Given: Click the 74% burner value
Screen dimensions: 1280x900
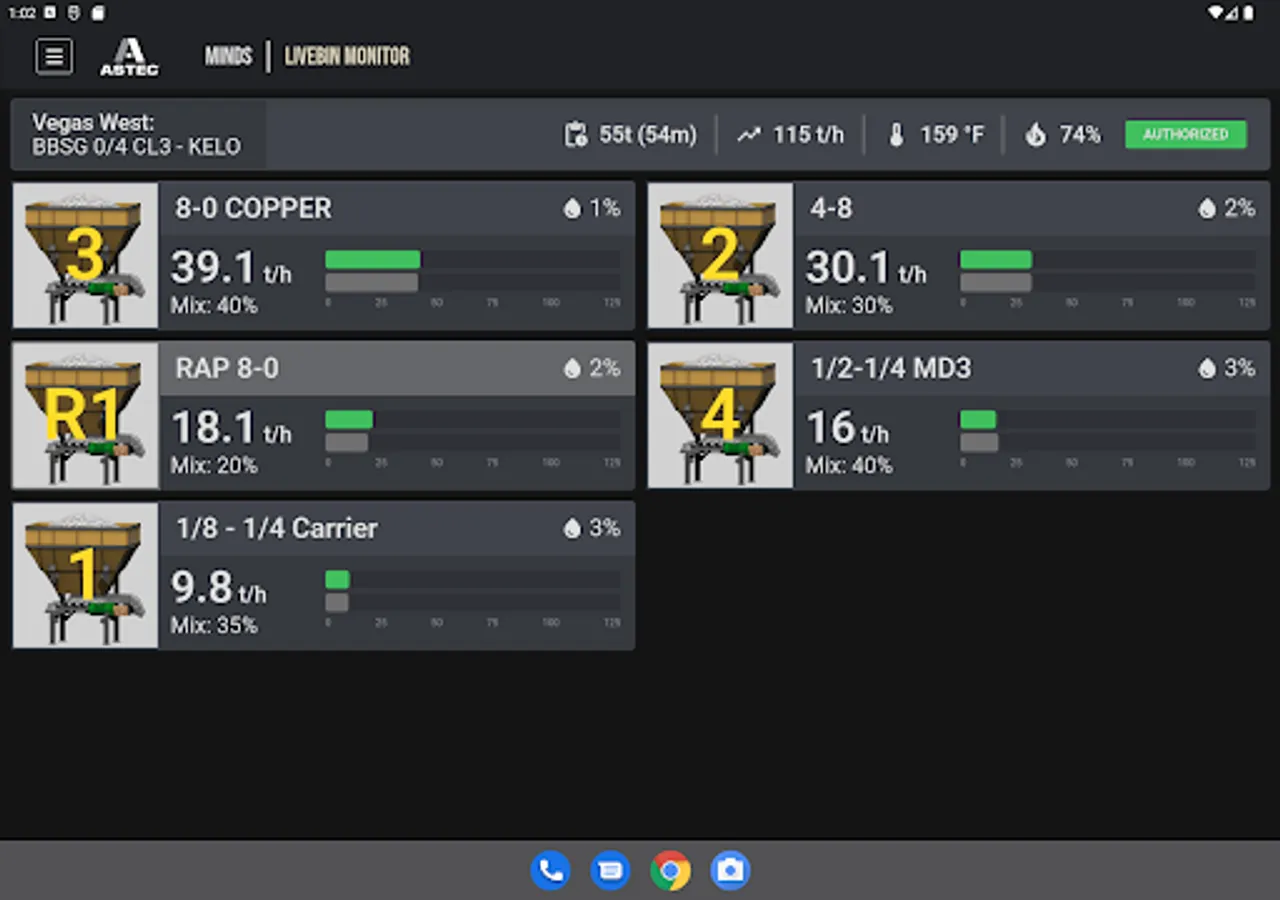Looking at the screenshot, I should coord(1079,135).
